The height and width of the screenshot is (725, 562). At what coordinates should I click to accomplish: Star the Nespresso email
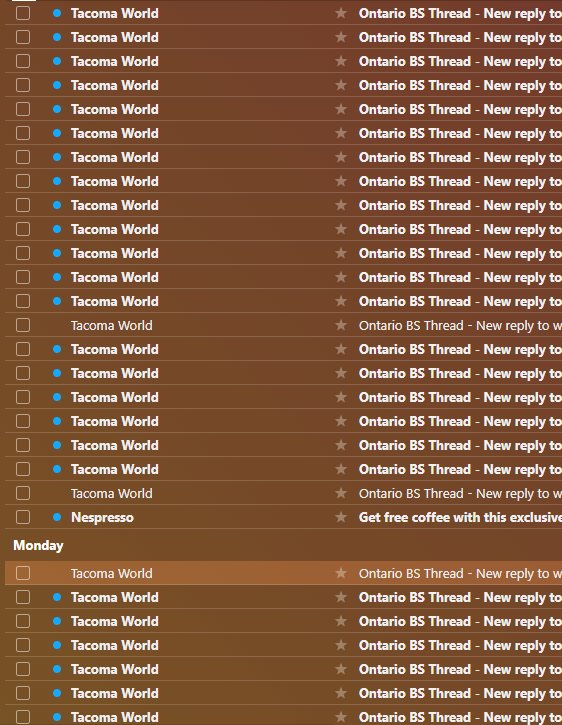click(341, 517)
